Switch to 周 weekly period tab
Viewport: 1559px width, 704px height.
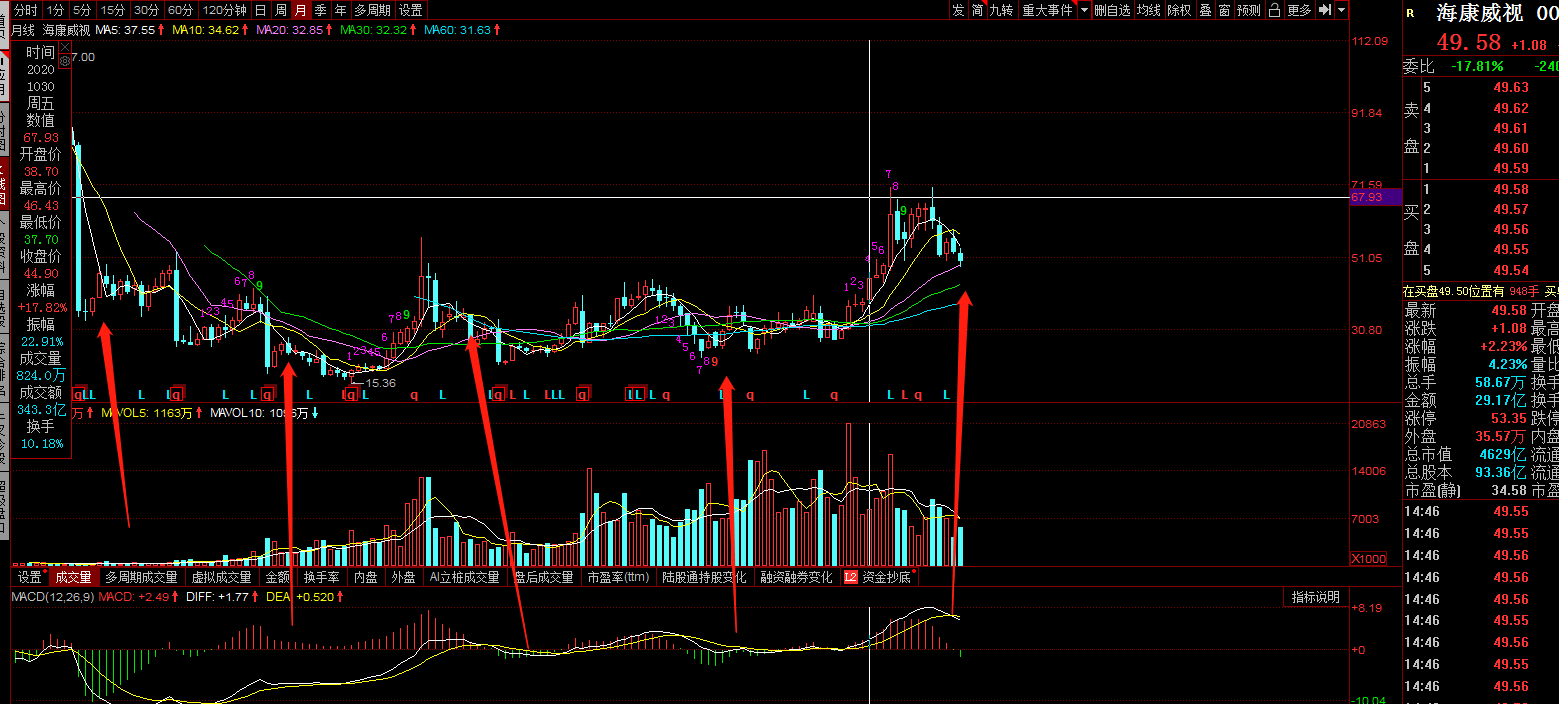(281, 10)
